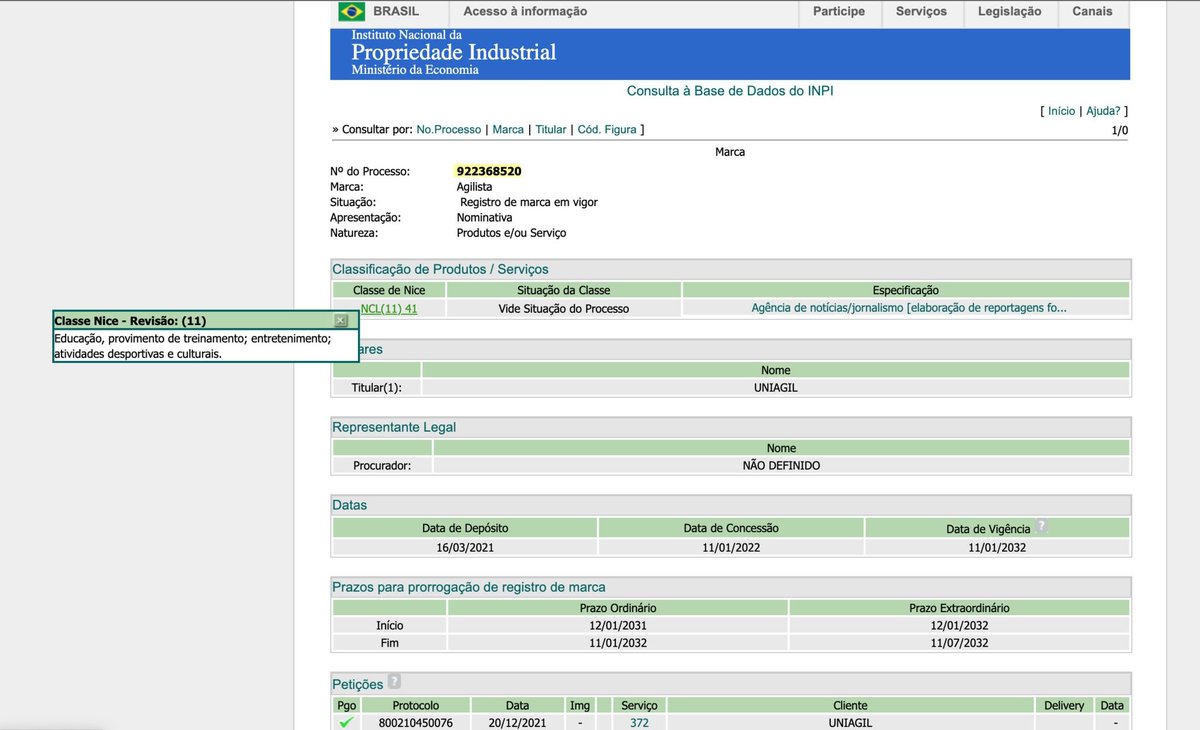Click the help icon next to Petições
Screen dimensions: 1200x730
click(394, 682)
